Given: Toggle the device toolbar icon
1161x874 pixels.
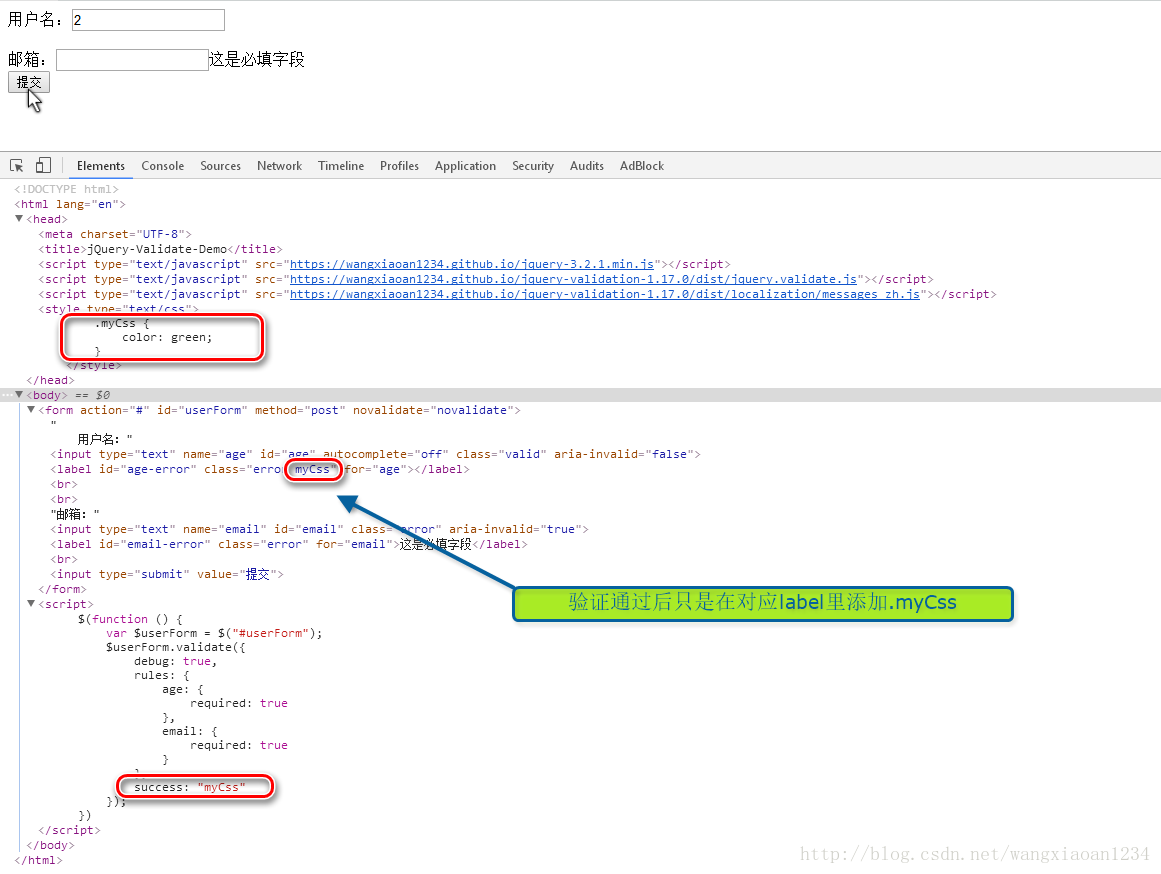Looking at the screenshot, I should (x=44, y=165).
